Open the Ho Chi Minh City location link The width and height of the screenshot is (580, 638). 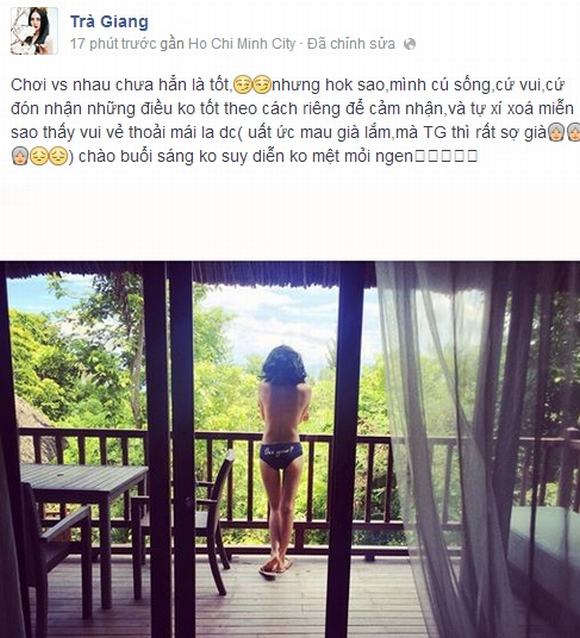(241, 44)
